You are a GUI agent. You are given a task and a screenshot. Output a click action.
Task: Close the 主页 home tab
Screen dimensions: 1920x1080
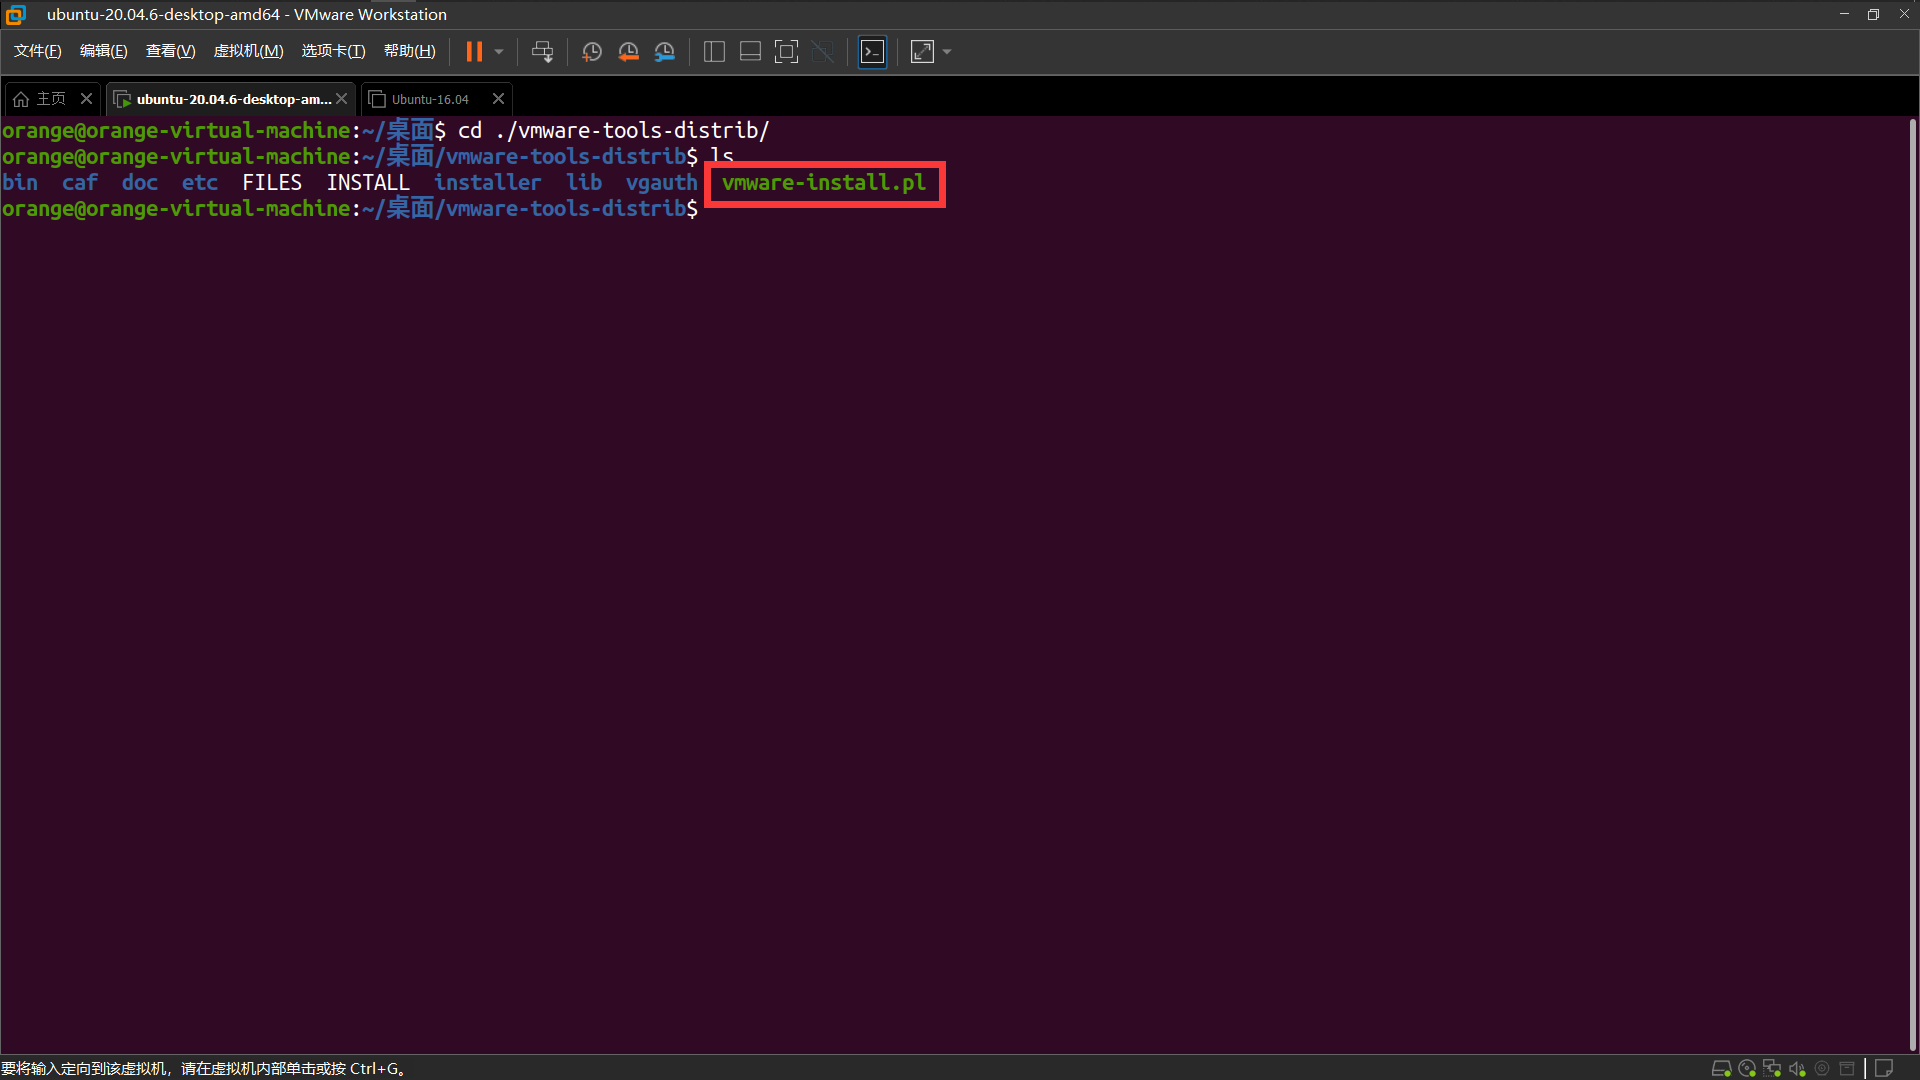(x=86, y=99)
